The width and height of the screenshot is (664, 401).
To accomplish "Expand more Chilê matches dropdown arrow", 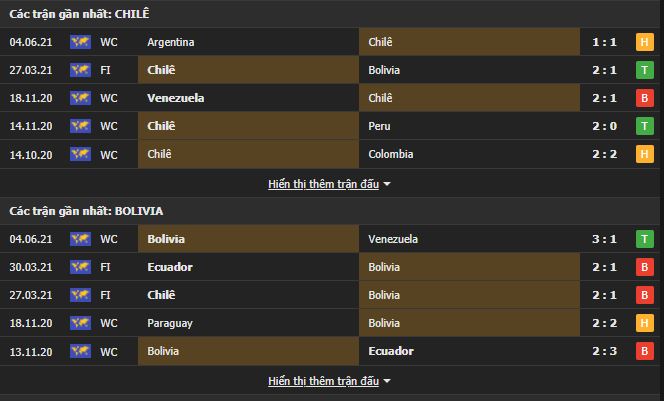I will pos(387,185).
